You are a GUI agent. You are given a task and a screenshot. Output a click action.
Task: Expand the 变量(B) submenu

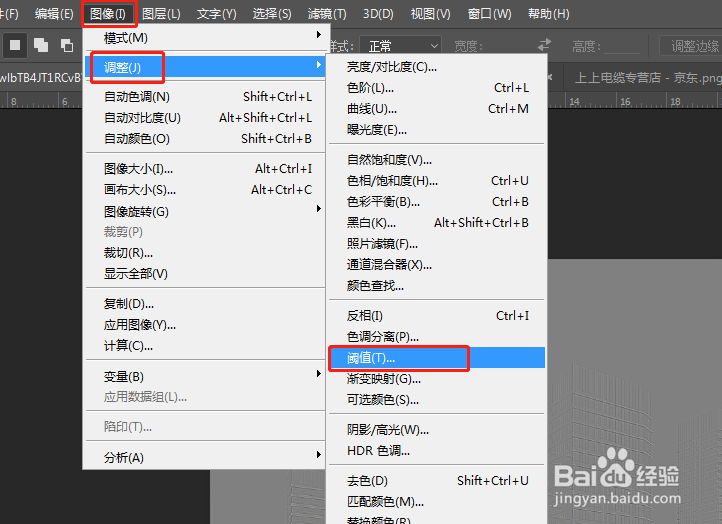[x=205, y=377]
